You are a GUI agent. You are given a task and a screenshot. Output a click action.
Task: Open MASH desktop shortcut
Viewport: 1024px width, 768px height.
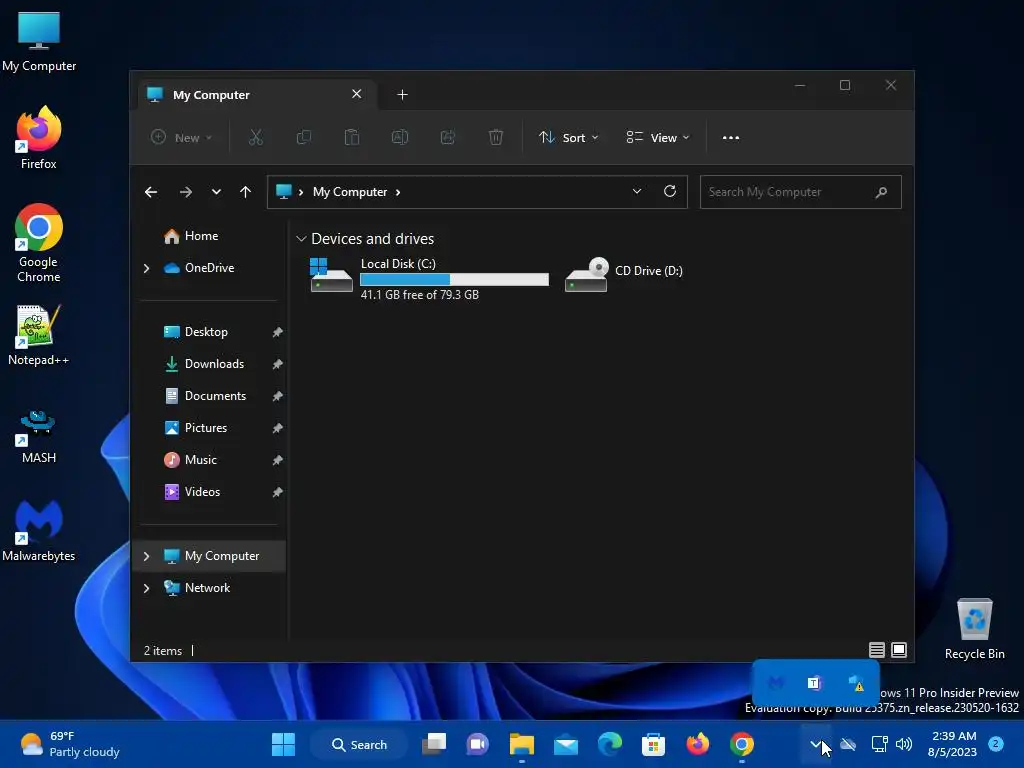coord(39,436)
